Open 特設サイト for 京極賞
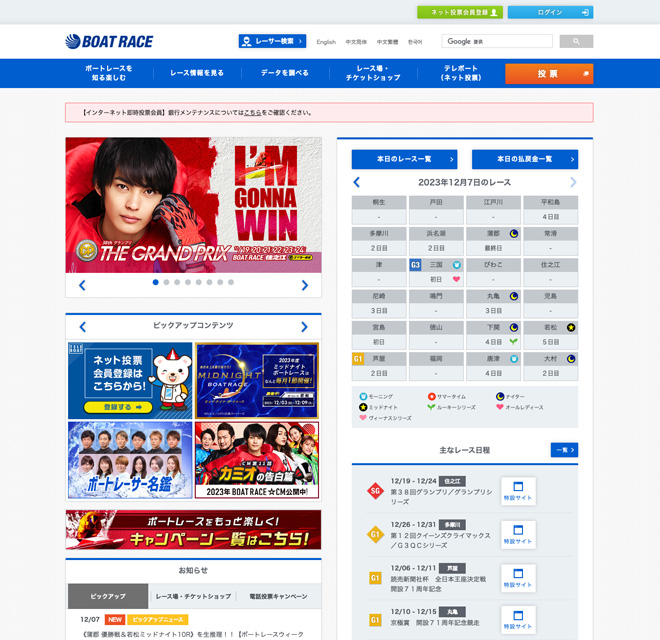Screen dimensions: 660x640 click(518, 620)
